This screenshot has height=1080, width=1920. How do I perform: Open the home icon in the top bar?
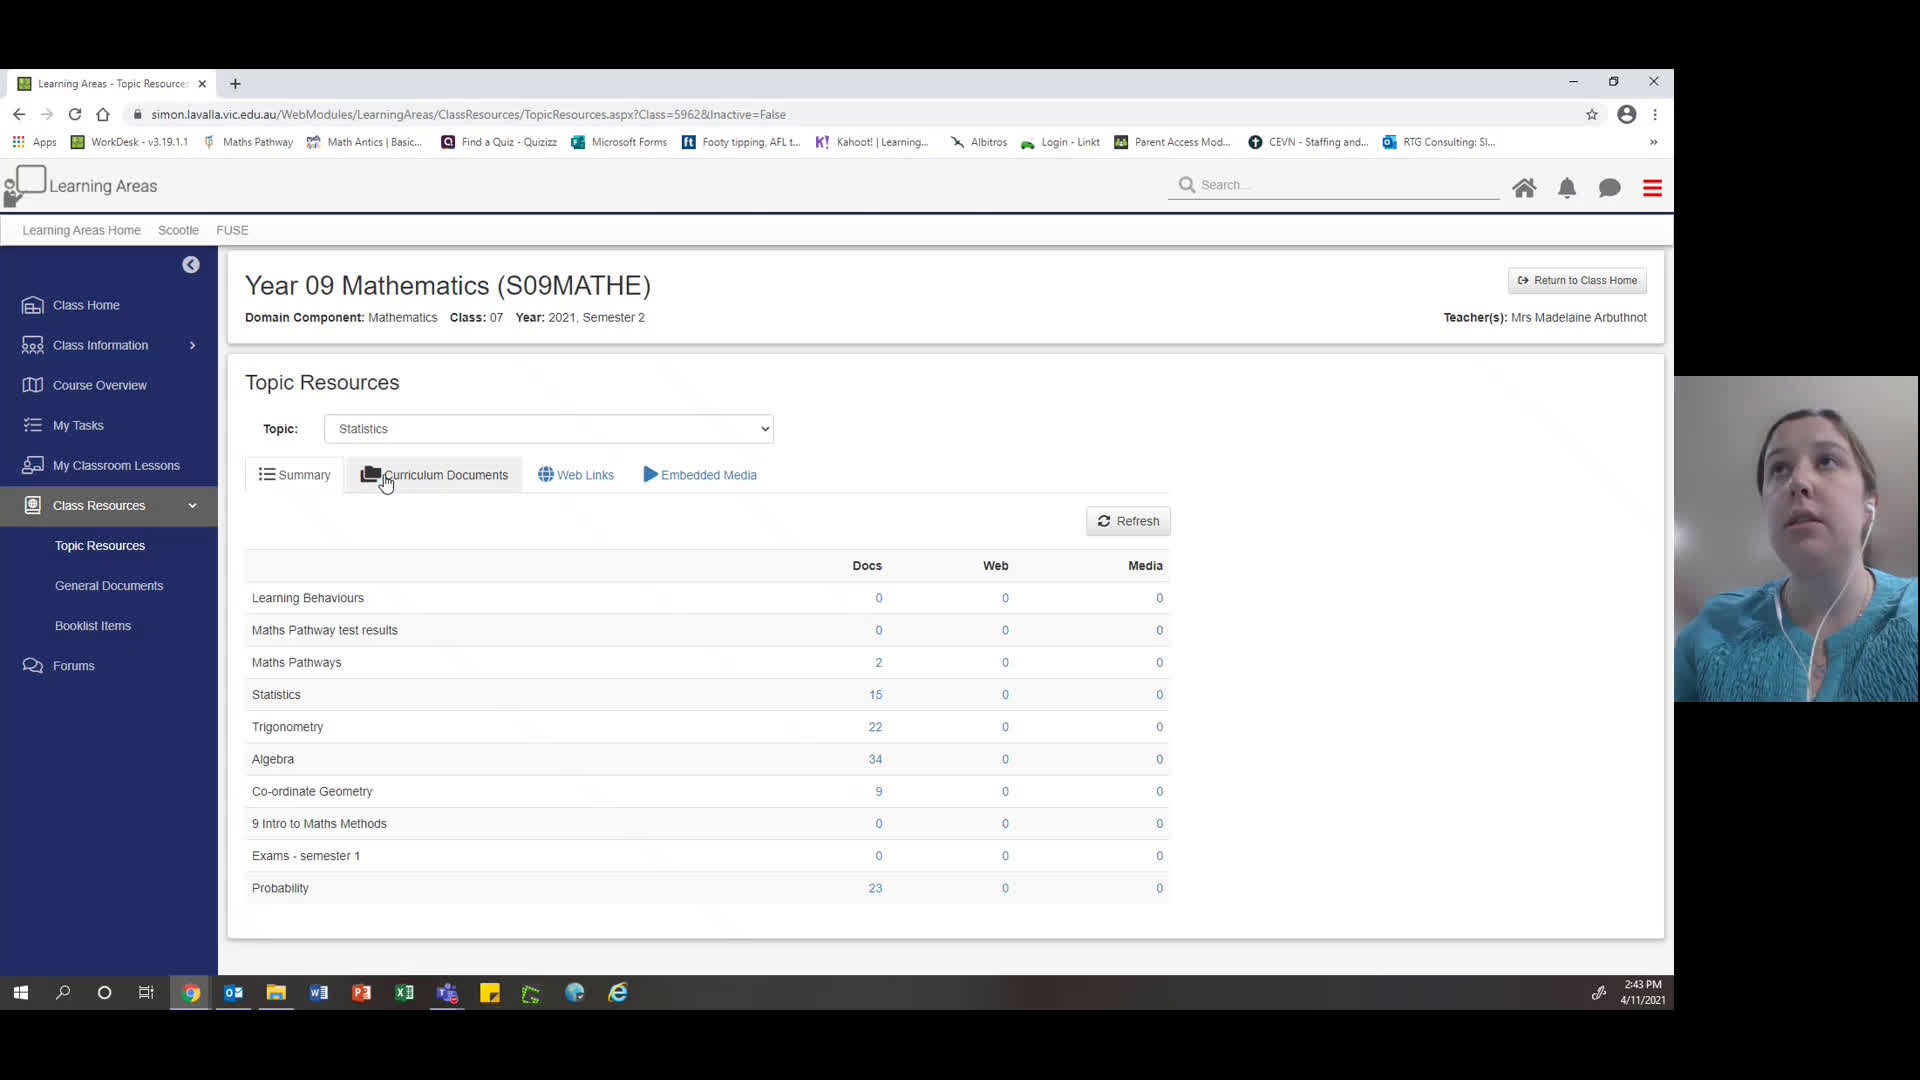(x=1525, y=187)
